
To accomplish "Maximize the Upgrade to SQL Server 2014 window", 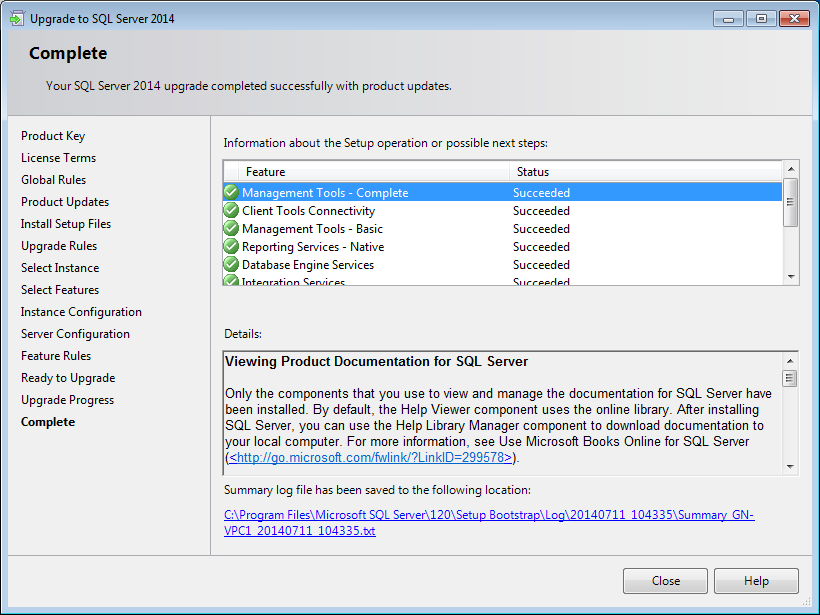I will (x=761, y=18).
